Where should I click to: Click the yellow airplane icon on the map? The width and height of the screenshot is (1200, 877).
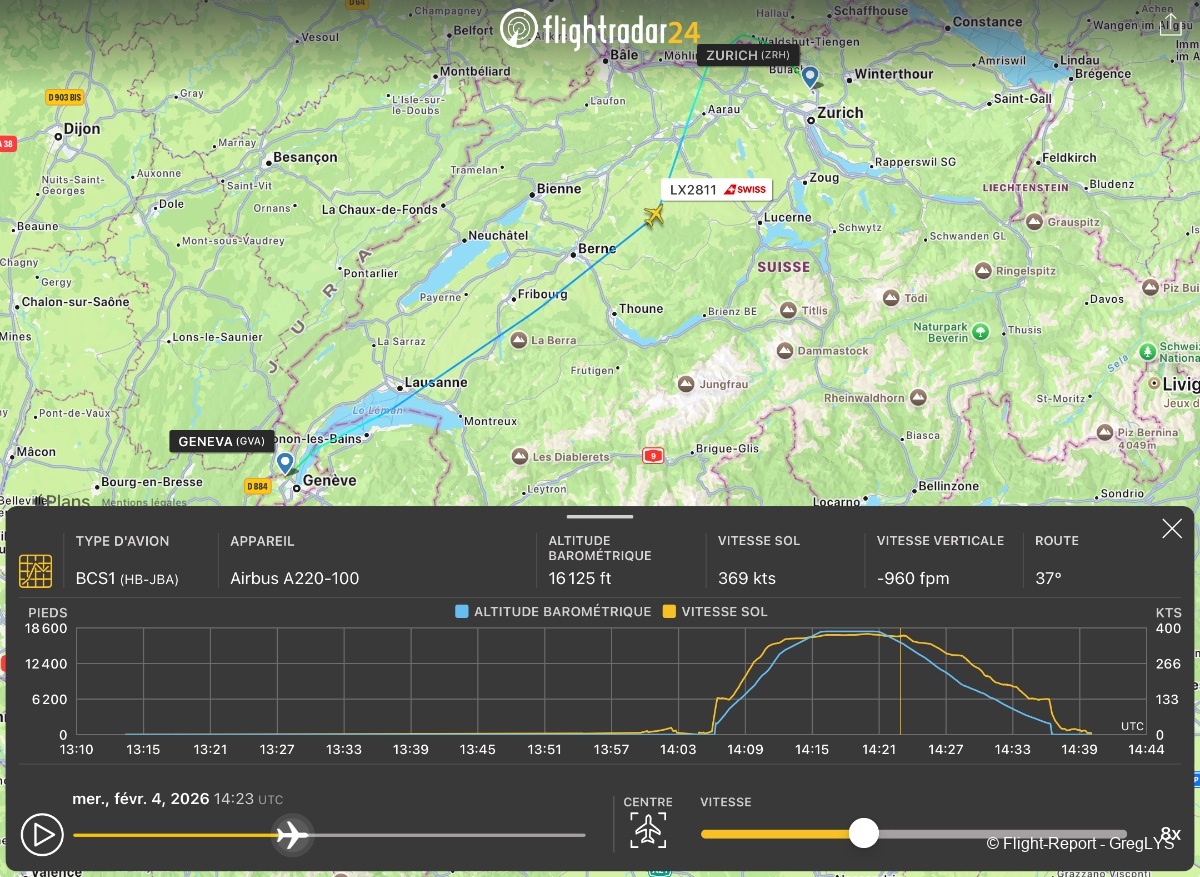click(x=654, y=215)
